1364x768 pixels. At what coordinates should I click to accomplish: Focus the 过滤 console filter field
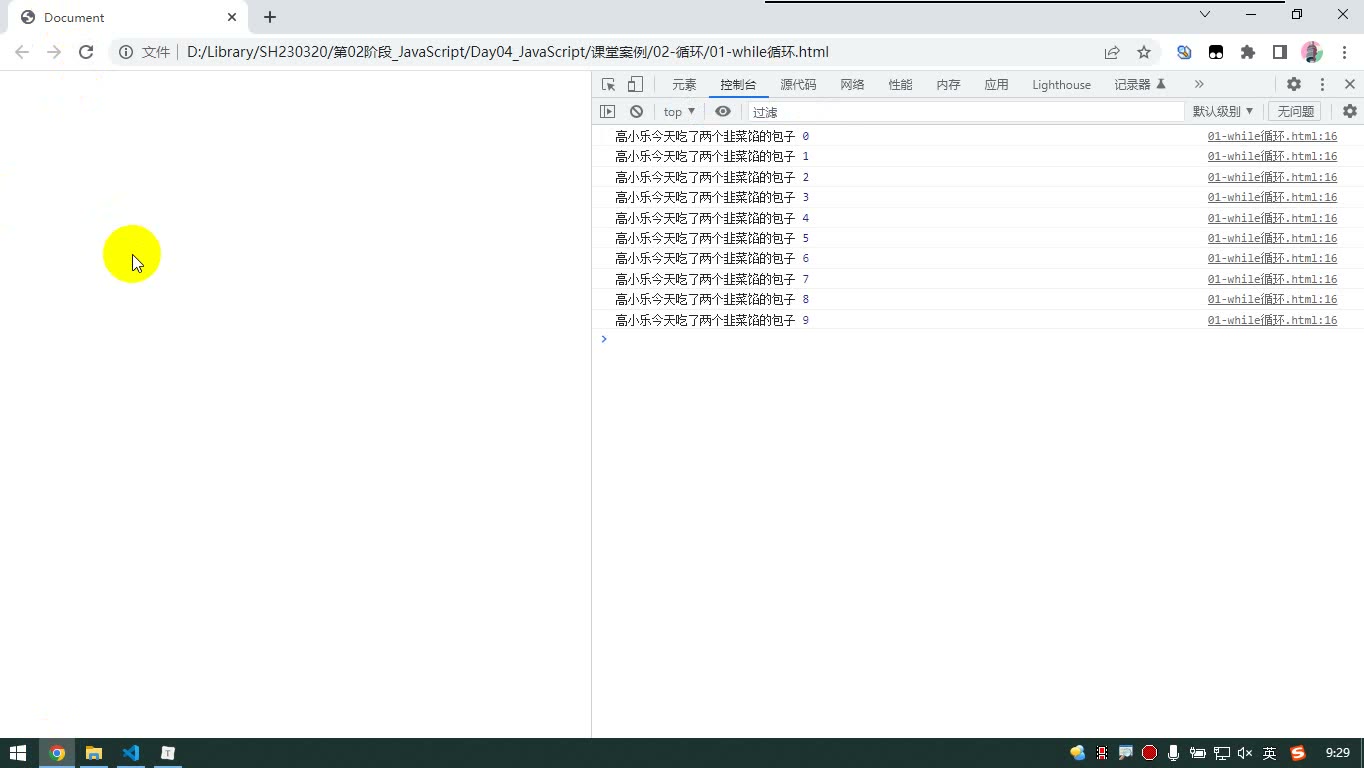(966, 112)
